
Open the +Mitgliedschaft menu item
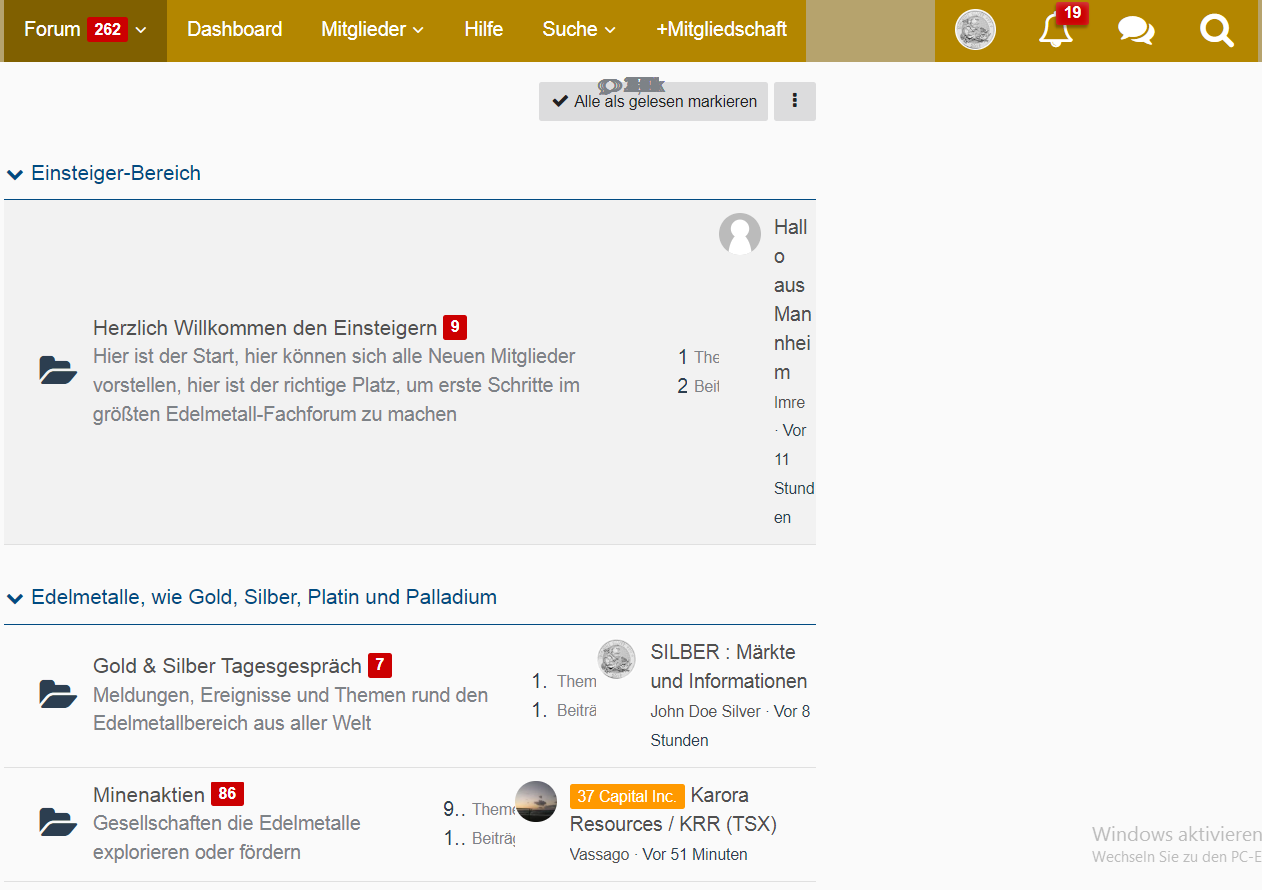coord(721,30)
